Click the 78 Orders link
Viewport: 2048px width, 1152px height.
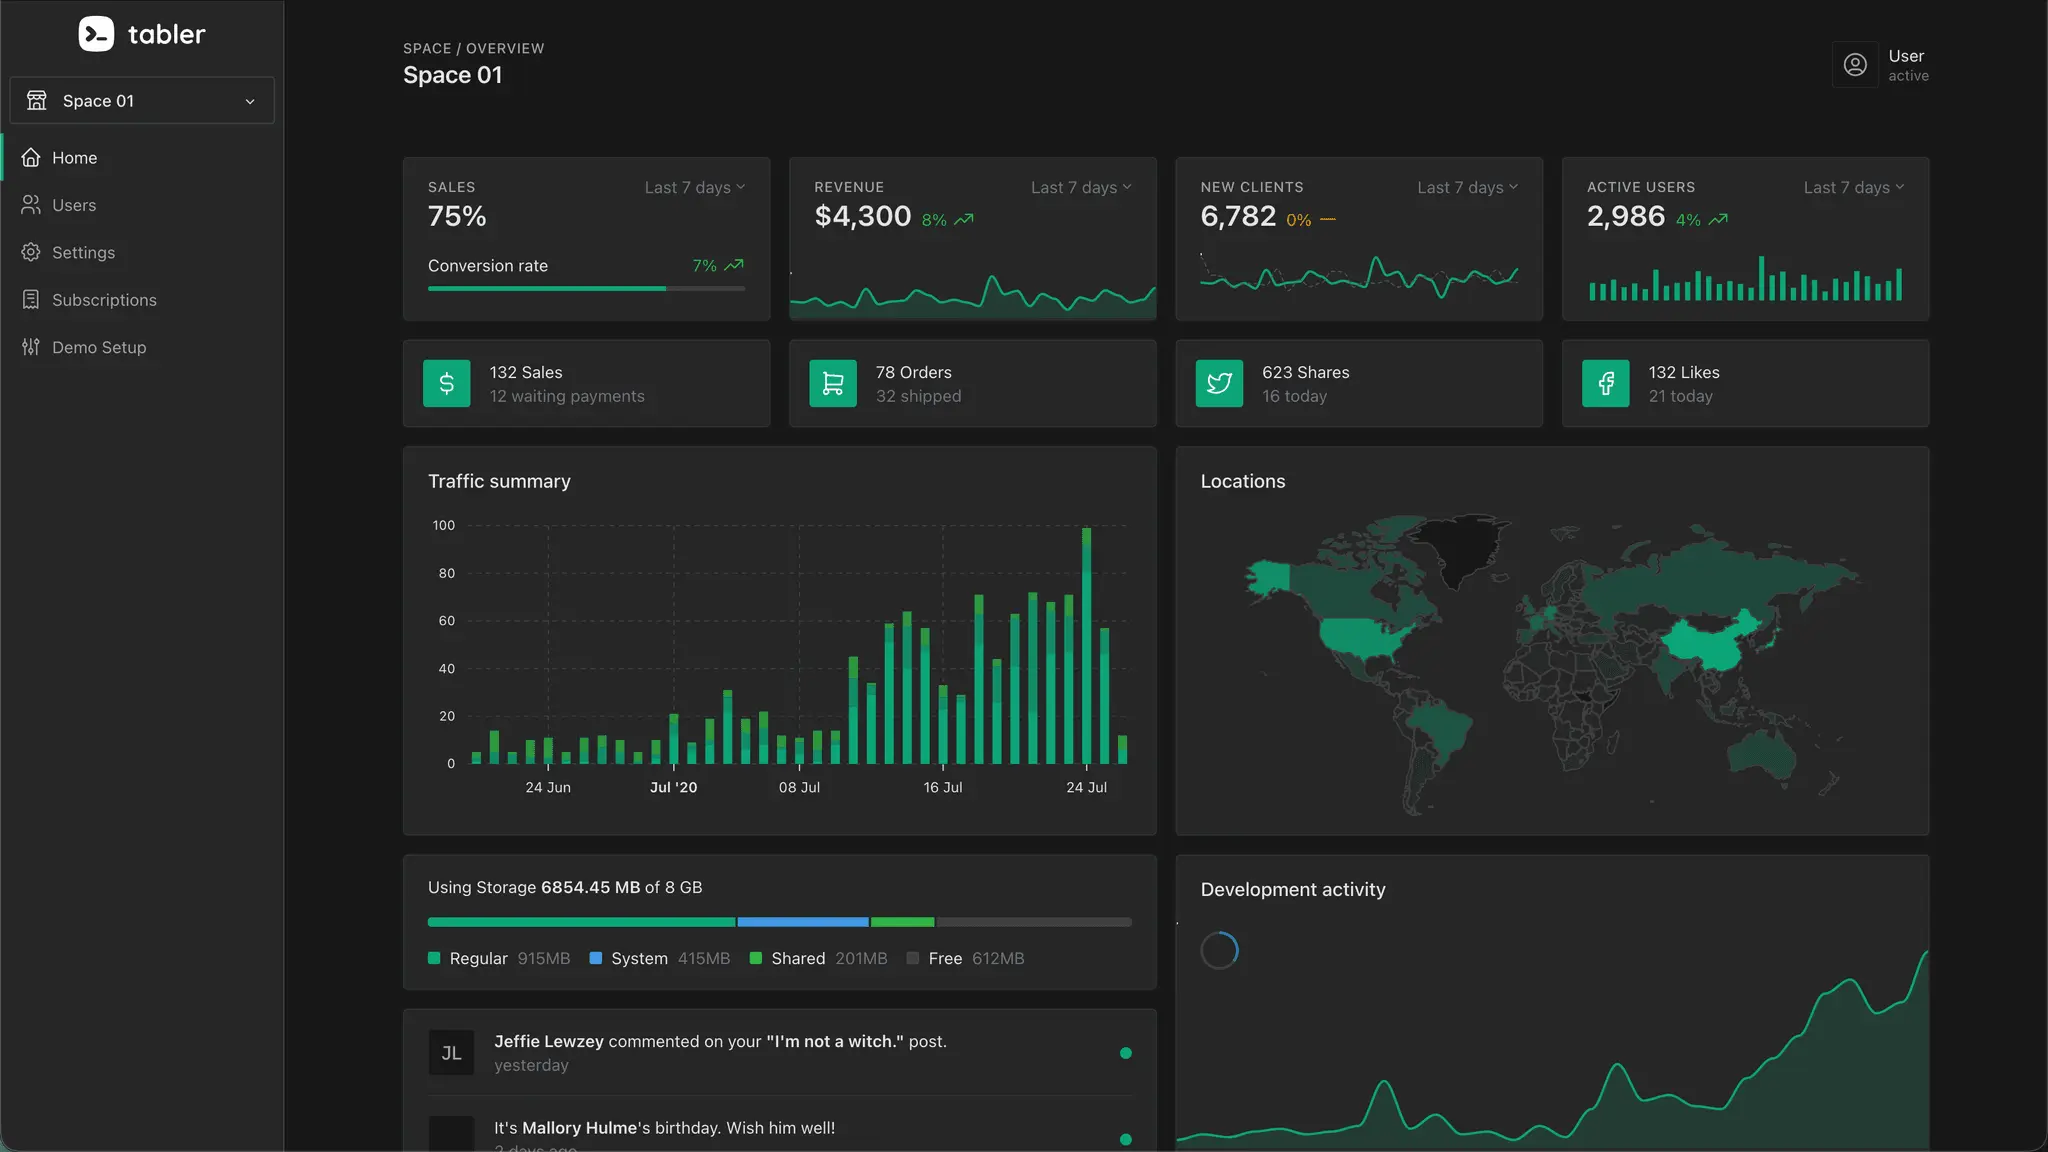914,372
